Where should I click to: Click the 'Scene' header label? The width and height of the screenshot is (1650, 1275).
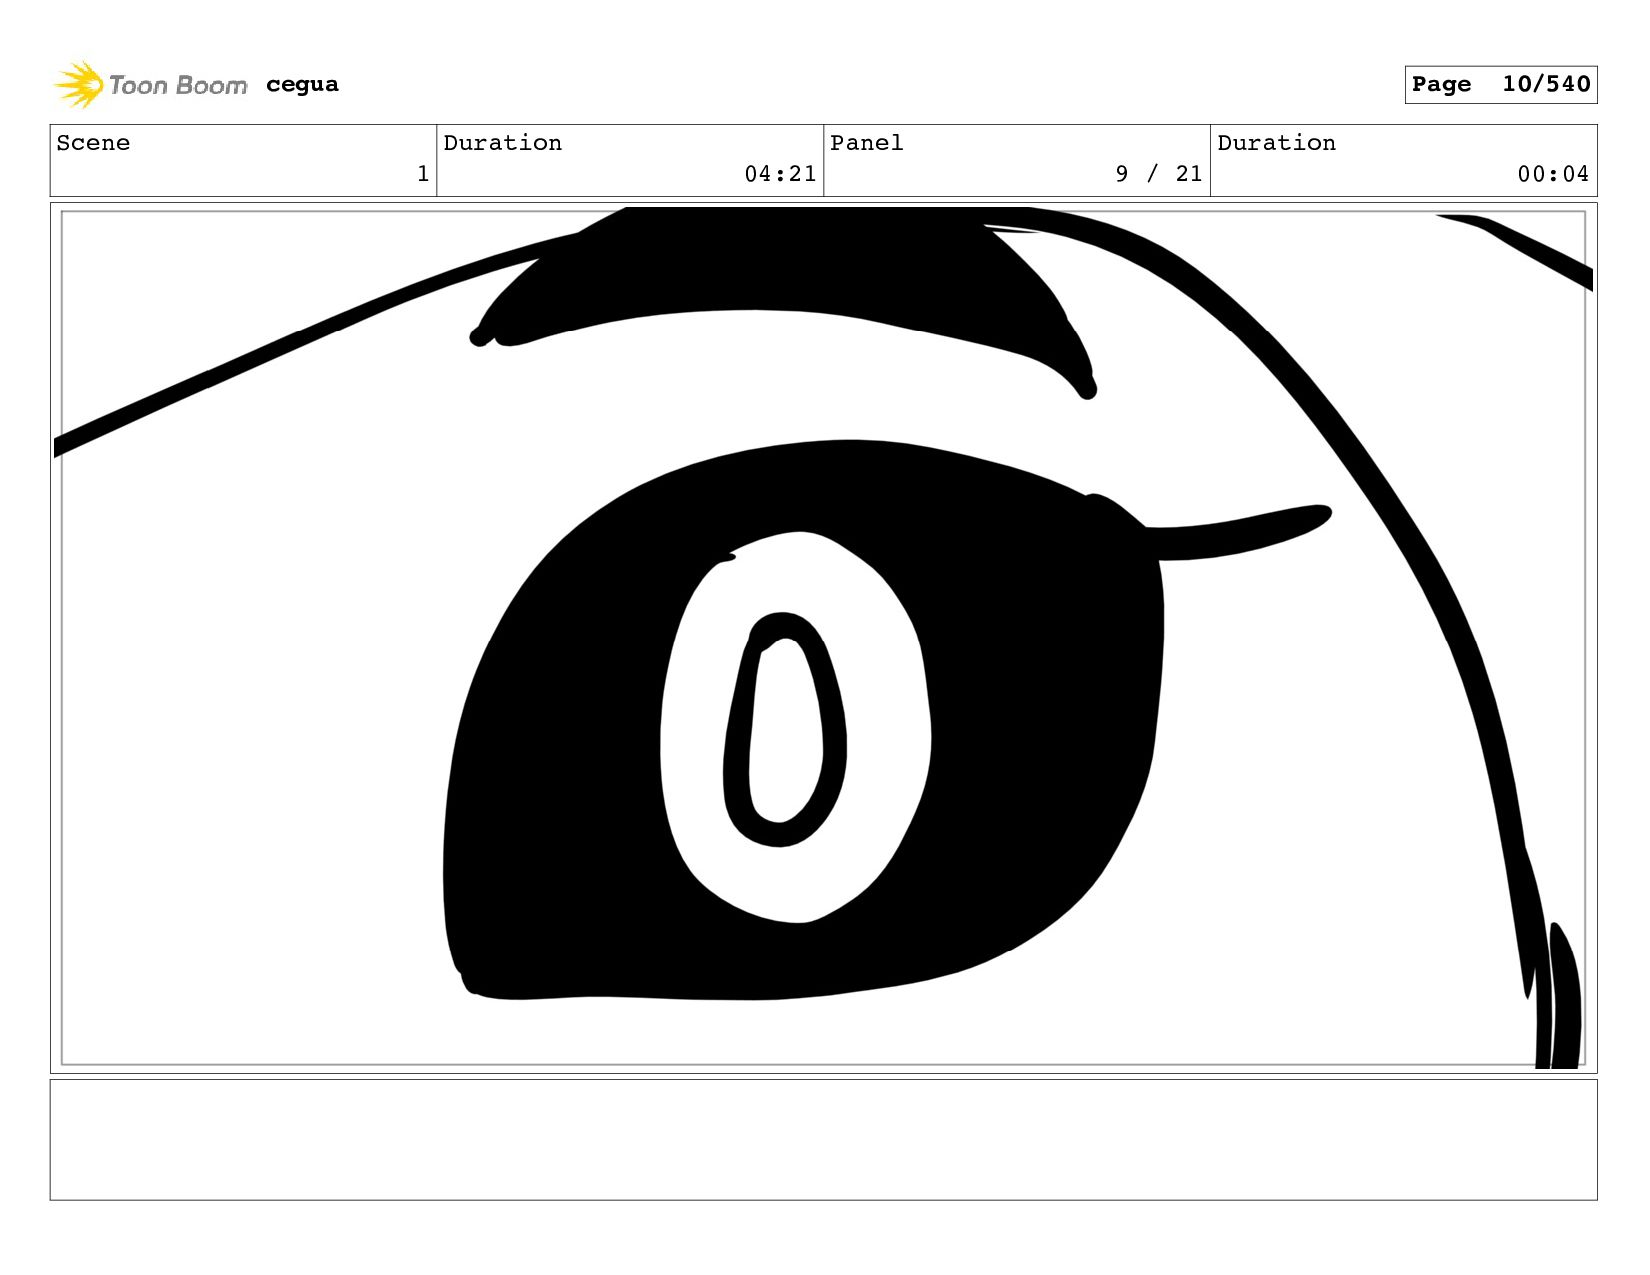(93, 143)
